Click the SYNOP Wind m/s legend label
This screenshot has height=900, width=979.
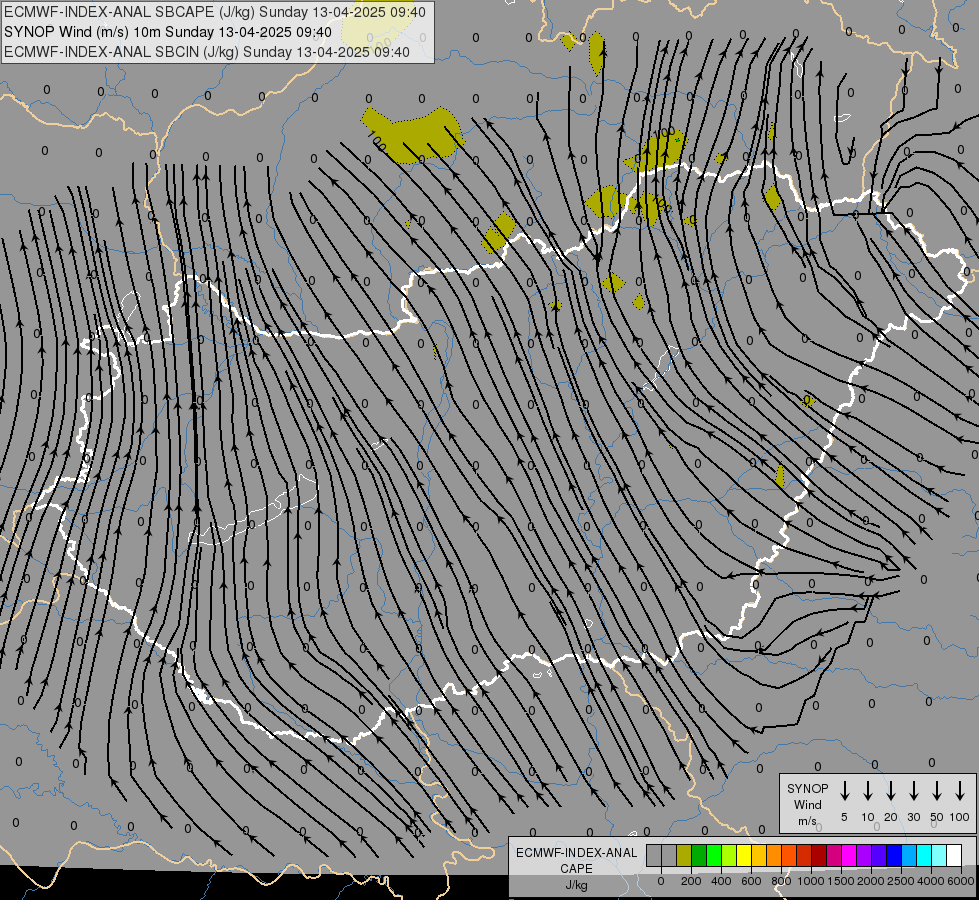(x=807, y=804)
